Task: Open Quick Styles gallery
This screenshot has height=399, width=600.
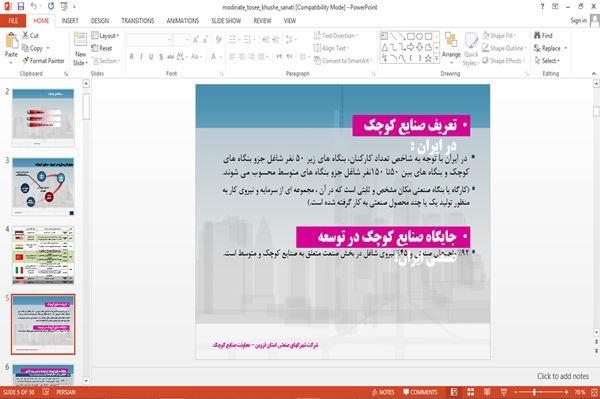Action: pyautogui.click(x=471, y=49)
